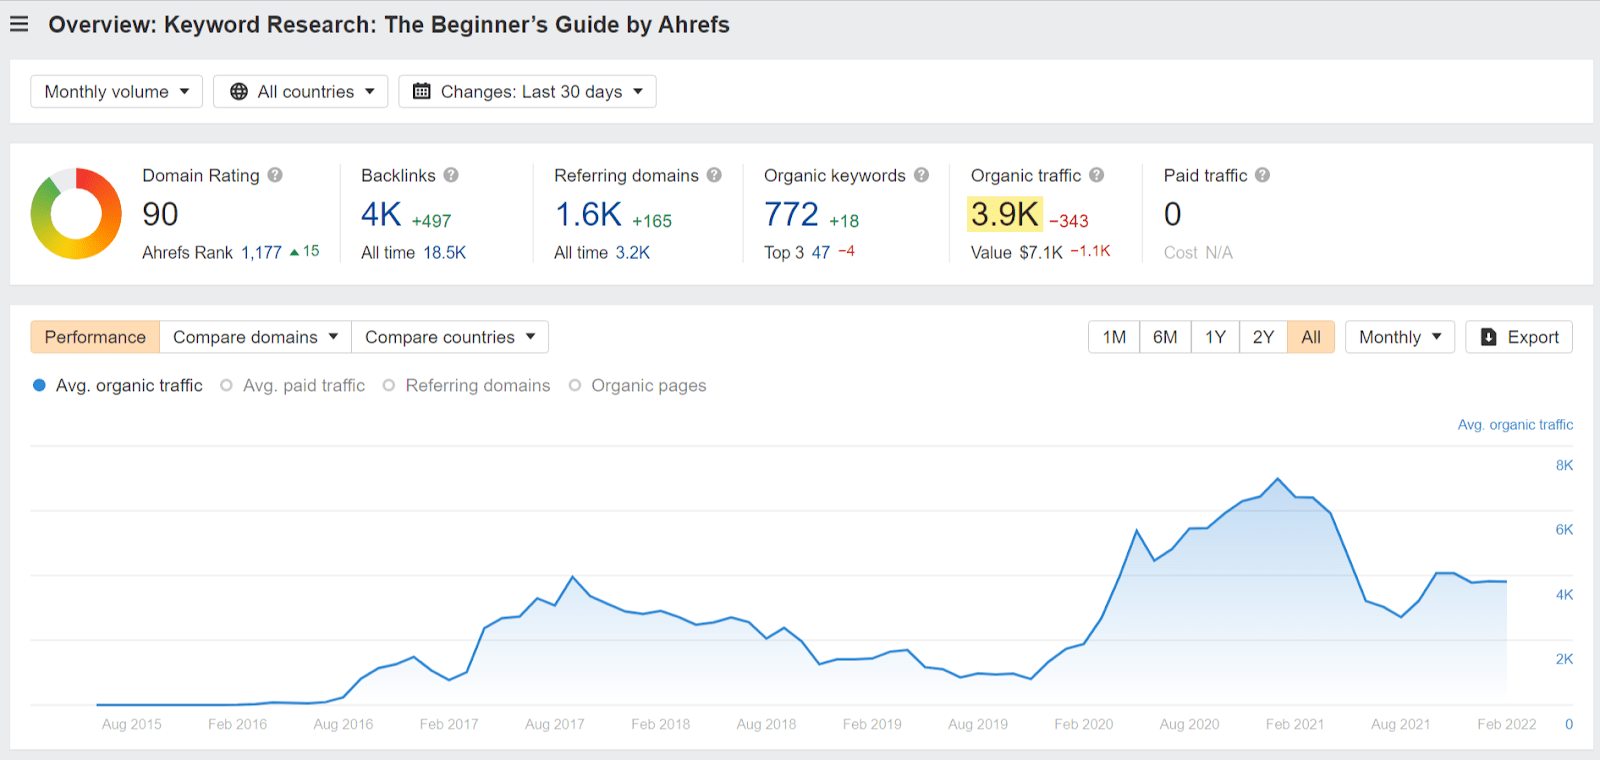Click the Domain Rating donut chart

tap(76, 214)
